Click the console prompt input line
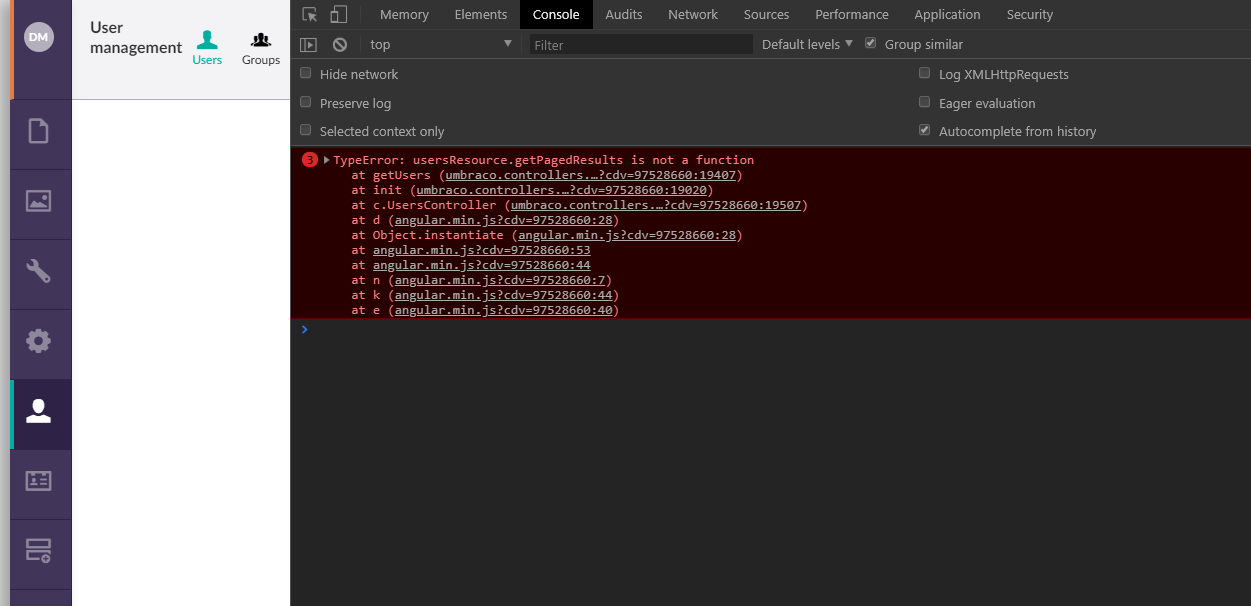 [x=770, y=329]
